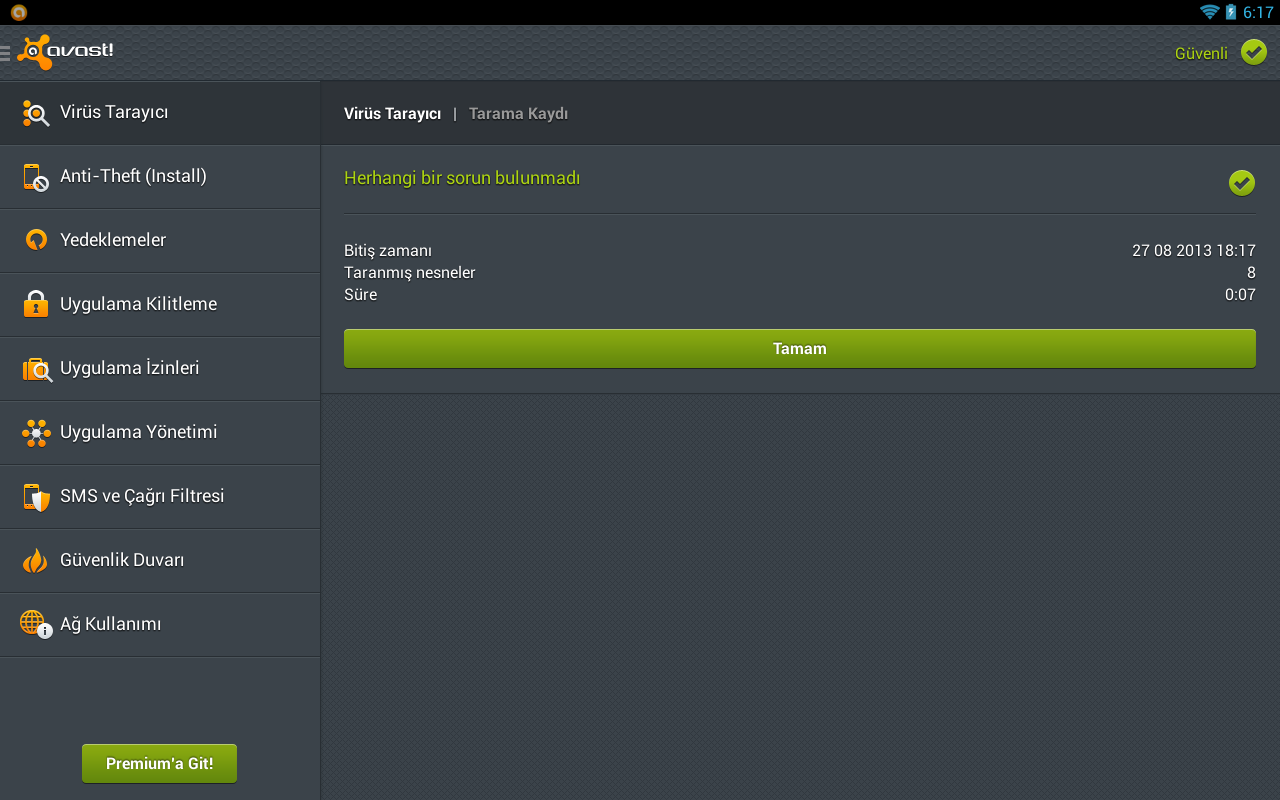
Task: Open SMS ve Çağrı Filtresi
Action: point(160,497)
